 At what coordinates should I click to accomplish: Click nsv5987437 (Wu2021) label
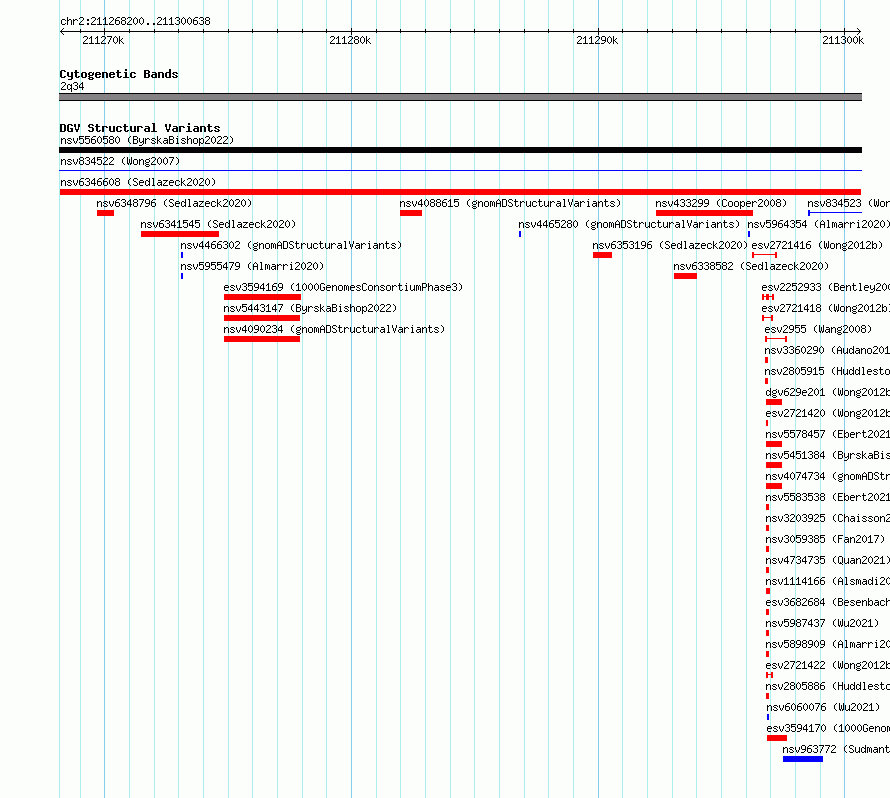(822, 623)
